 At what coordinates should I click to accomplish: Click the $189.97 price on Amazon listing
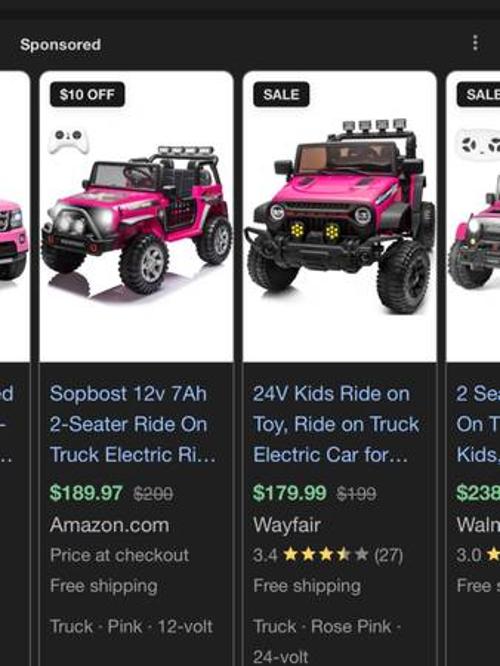86,493
